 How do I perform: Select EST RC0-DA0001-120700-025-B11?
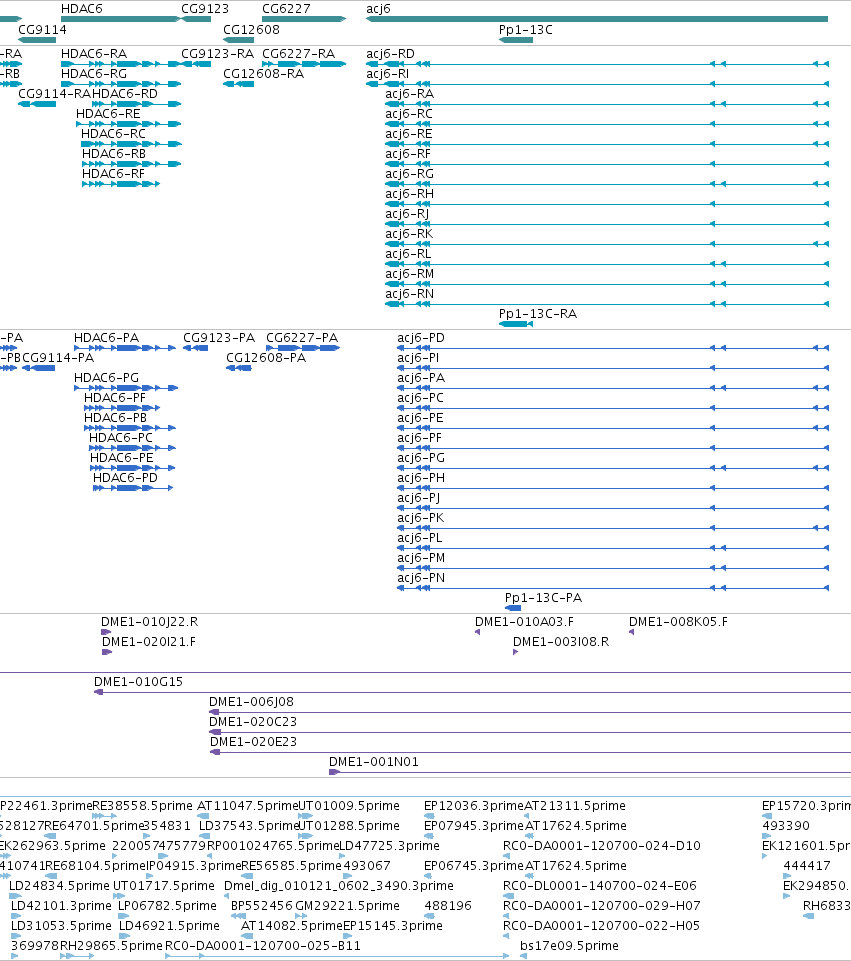pyautogui.click(x=263, y=945)
